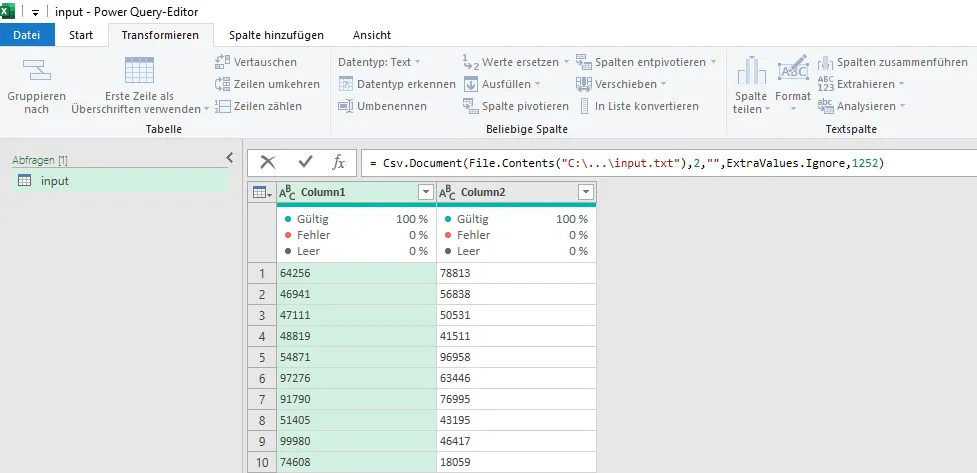Open the Analysieren dropdown
The width and height of the screenshot is (977, 473).
862,106
